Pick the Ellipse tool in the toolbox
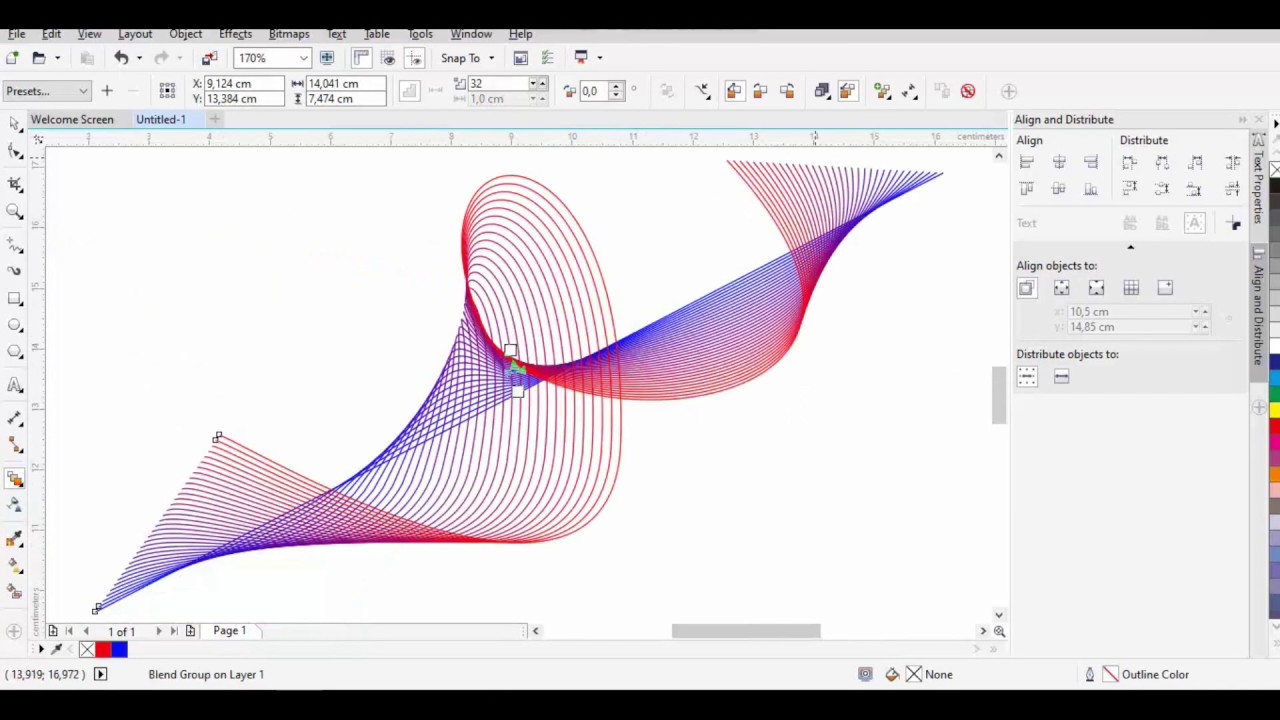1280x720 pixels. [15, 325]
